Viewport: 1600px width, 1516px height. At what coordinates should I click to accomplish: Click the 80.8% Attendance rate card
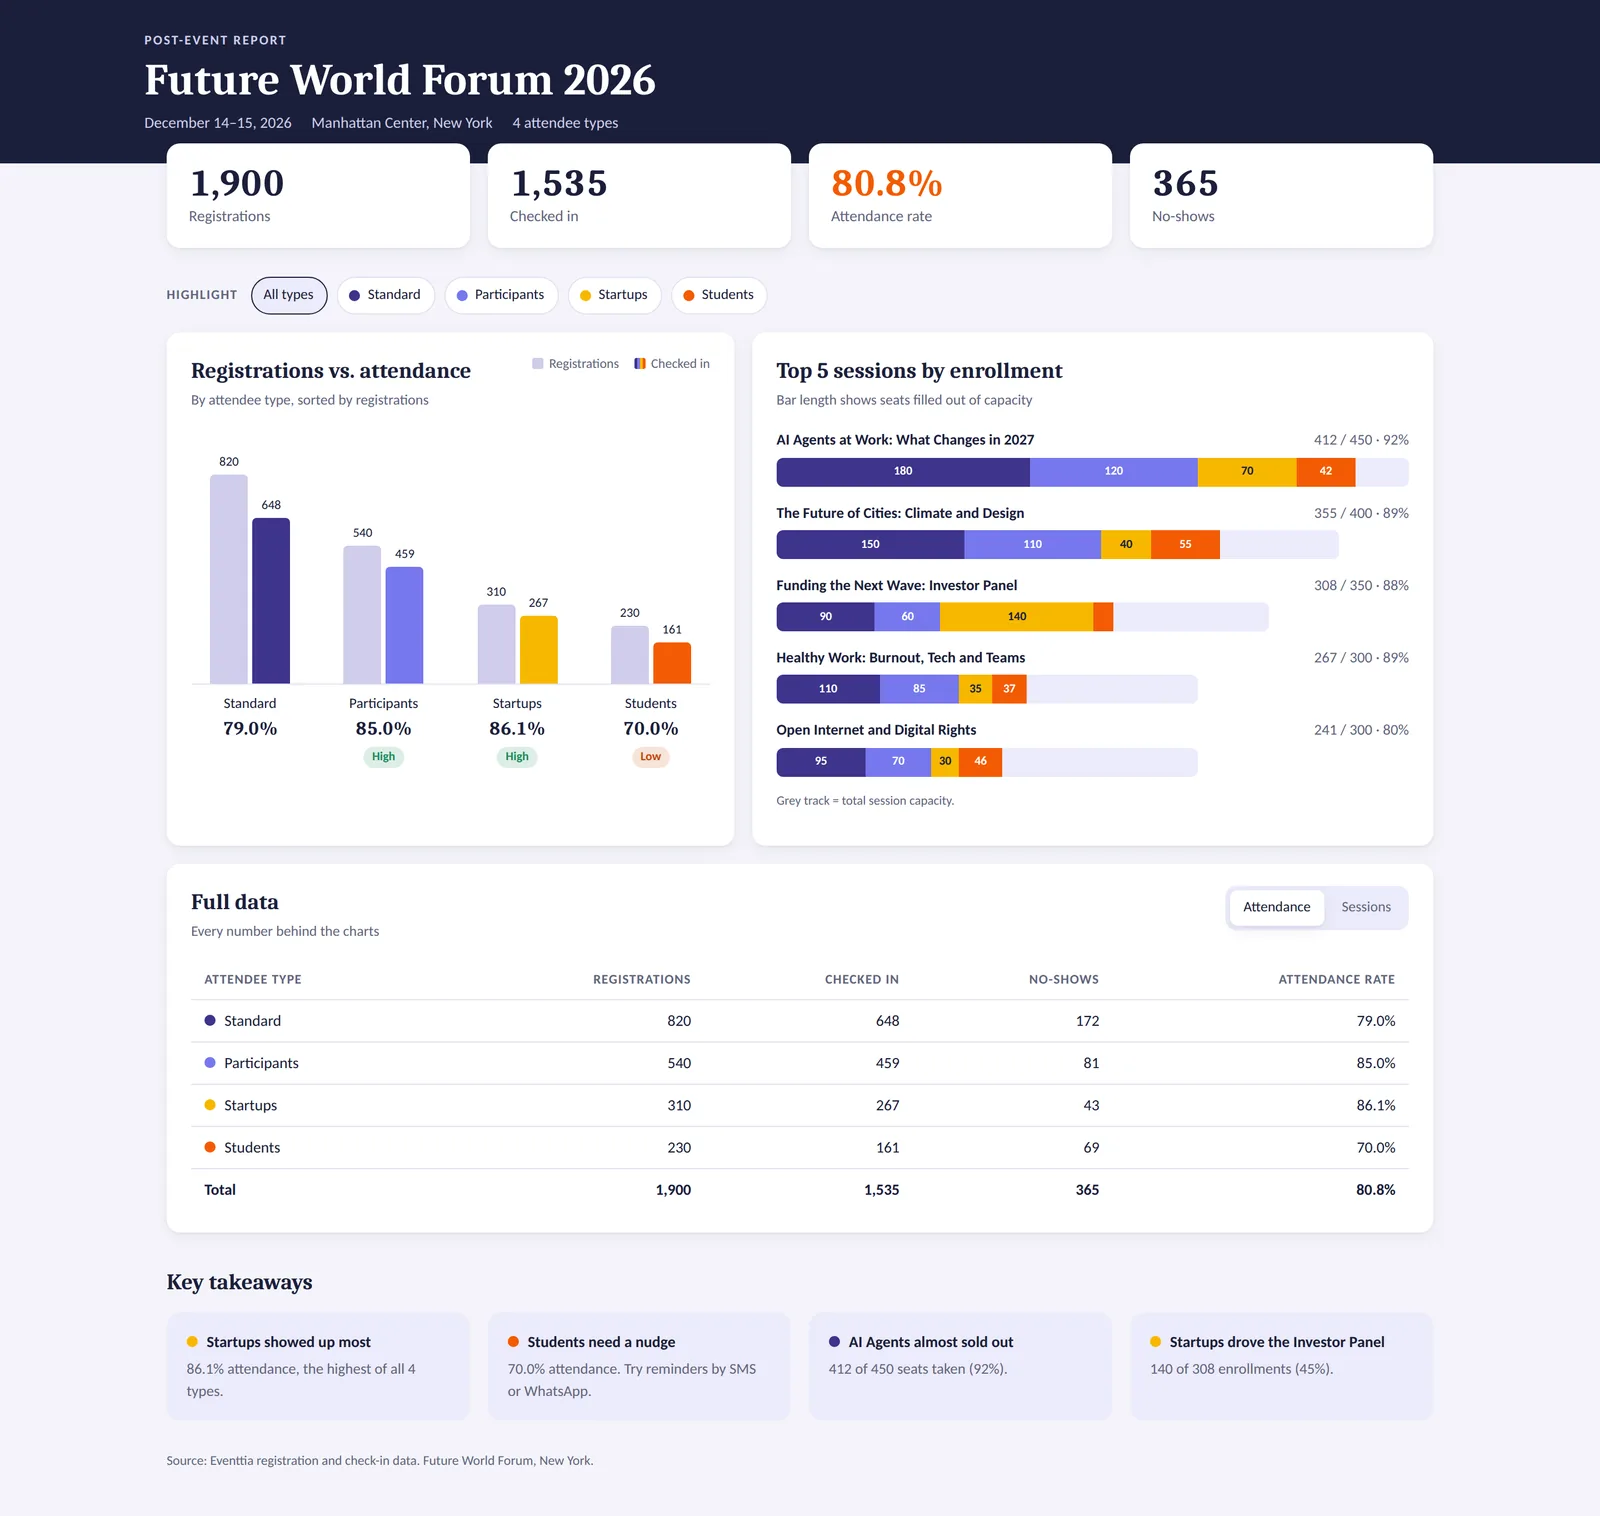click(x=960, y=196)
